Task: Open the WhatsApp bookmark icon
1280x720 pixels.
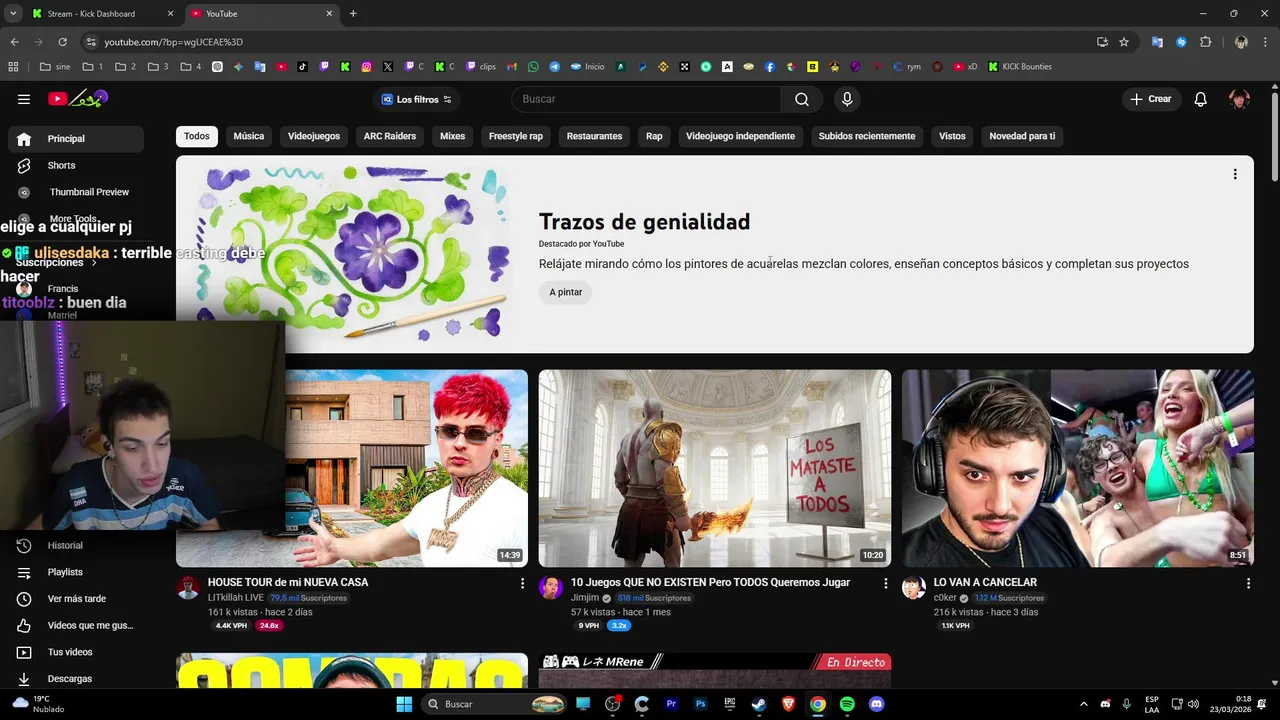Action: [x=533, y=67]
